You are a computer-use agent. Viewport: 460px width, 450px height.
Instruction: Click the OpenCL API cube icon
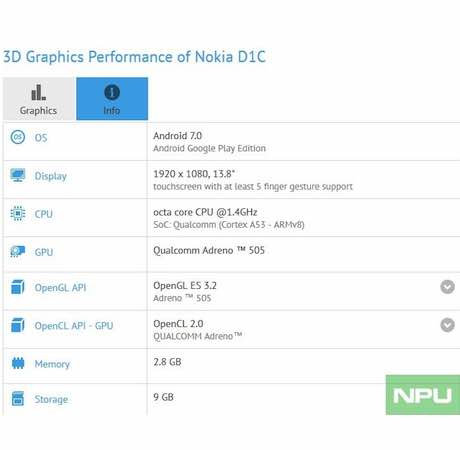tap(18, 325)
